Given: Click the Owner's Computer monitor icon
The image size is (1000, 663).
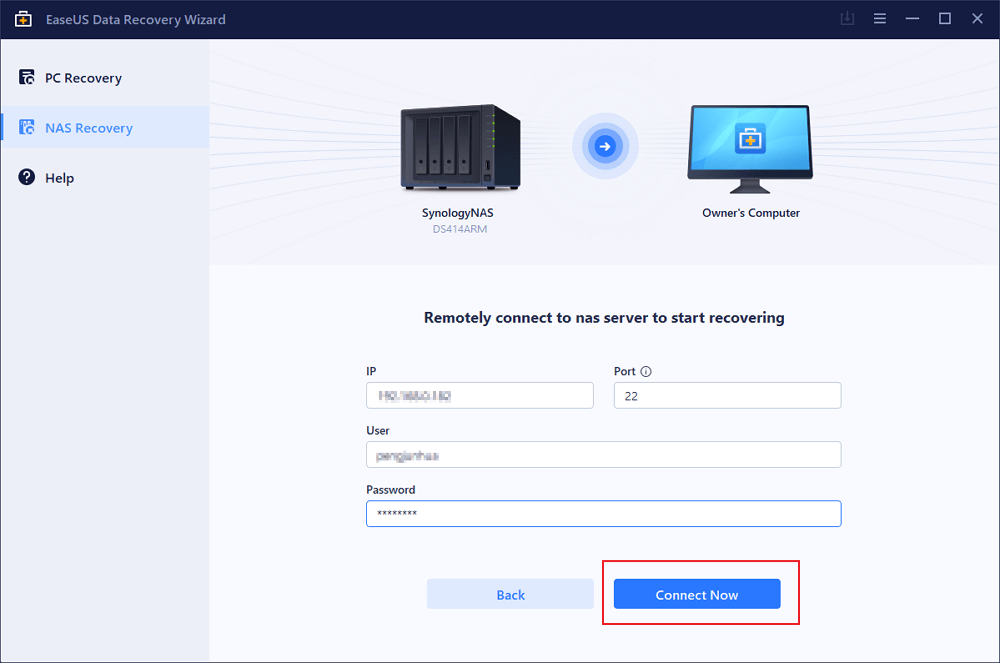Looking at the screenshot, I should point(750,146).
